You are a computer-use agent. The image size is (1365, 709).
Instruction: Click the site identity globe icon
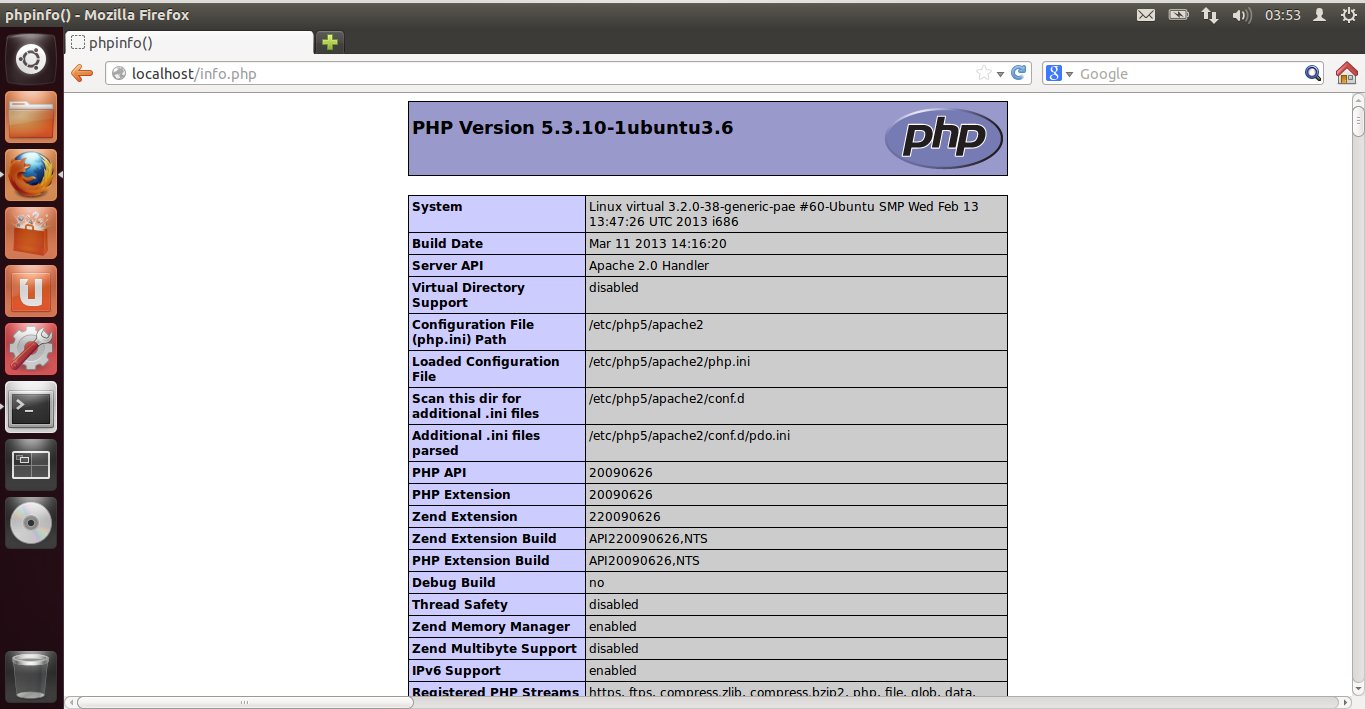click(119, 73)
